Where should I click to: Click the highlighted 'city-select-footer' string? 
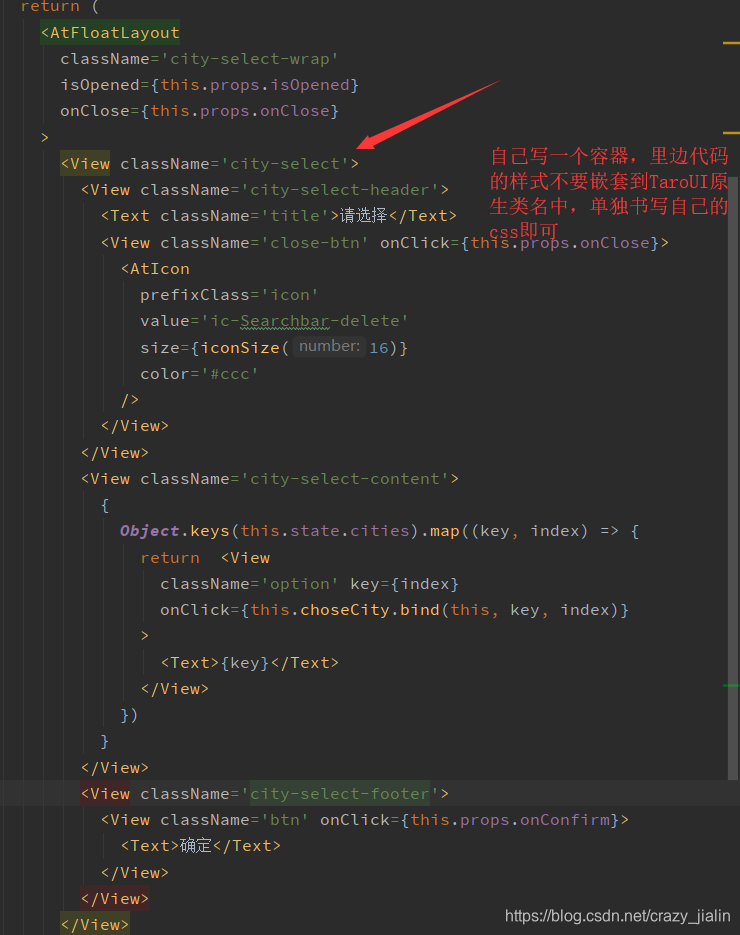pos(339,794)
